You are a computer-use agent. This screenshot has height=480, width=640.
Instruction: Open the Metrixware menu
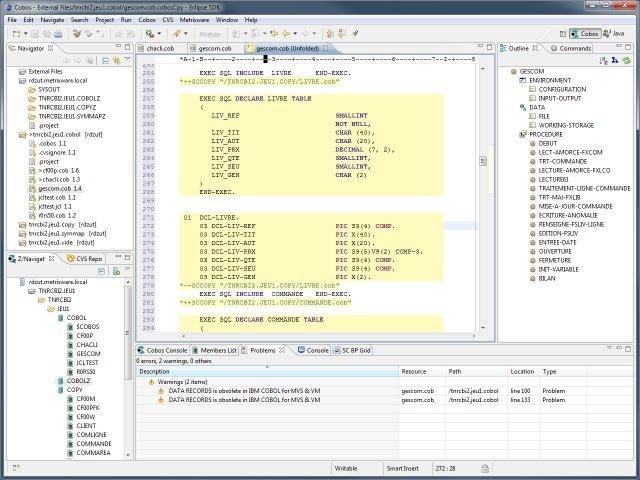point(195,19)
